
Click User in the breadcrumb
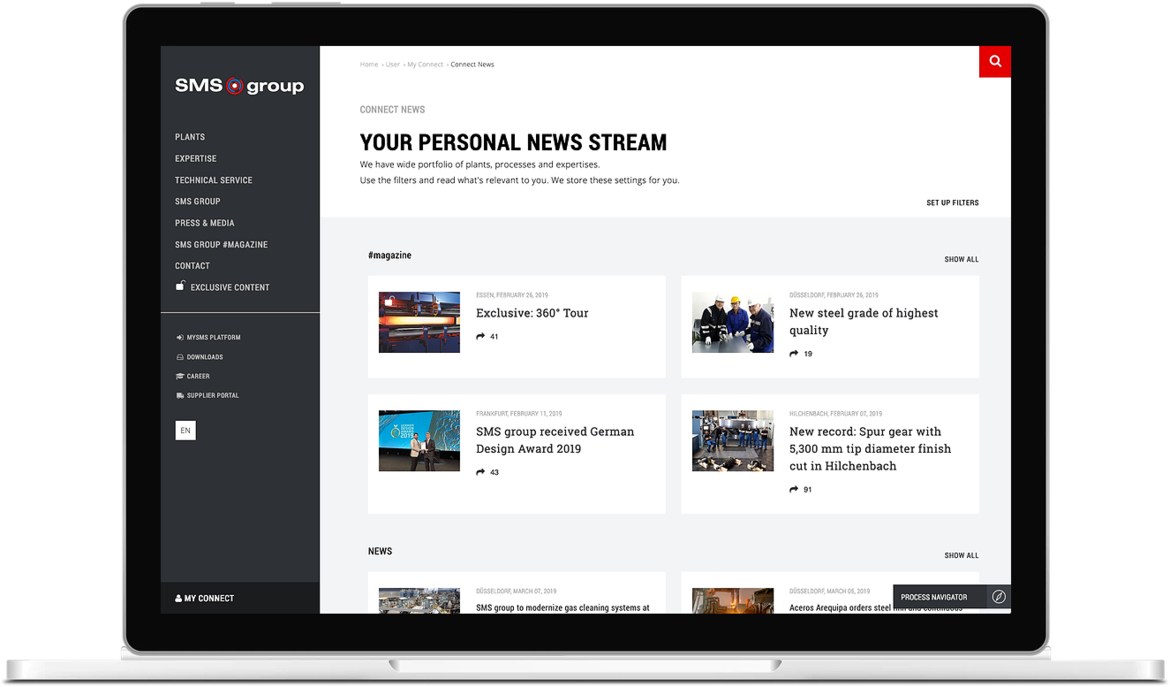click(x=392, y=64)
